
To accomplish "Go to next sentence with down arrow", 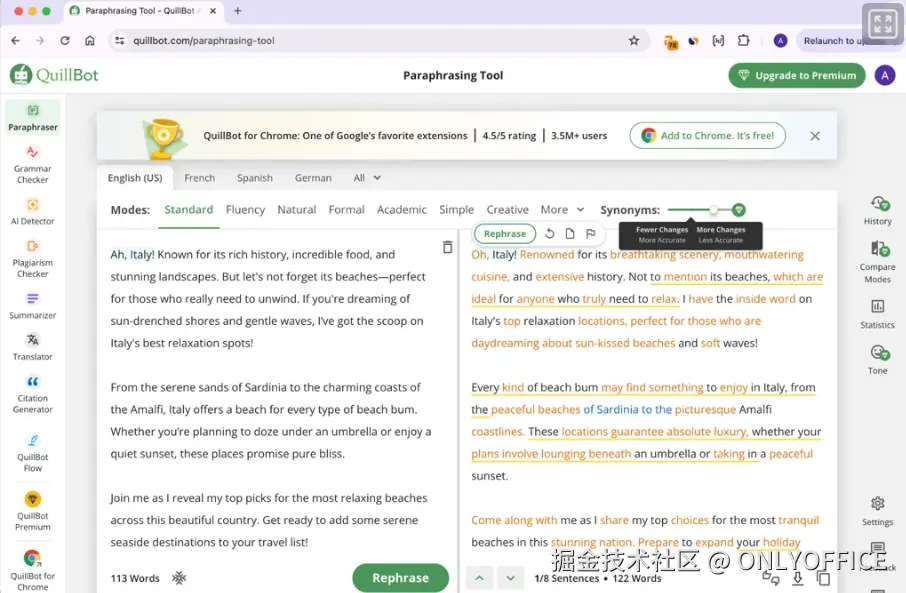I will [x=510, y=577].
